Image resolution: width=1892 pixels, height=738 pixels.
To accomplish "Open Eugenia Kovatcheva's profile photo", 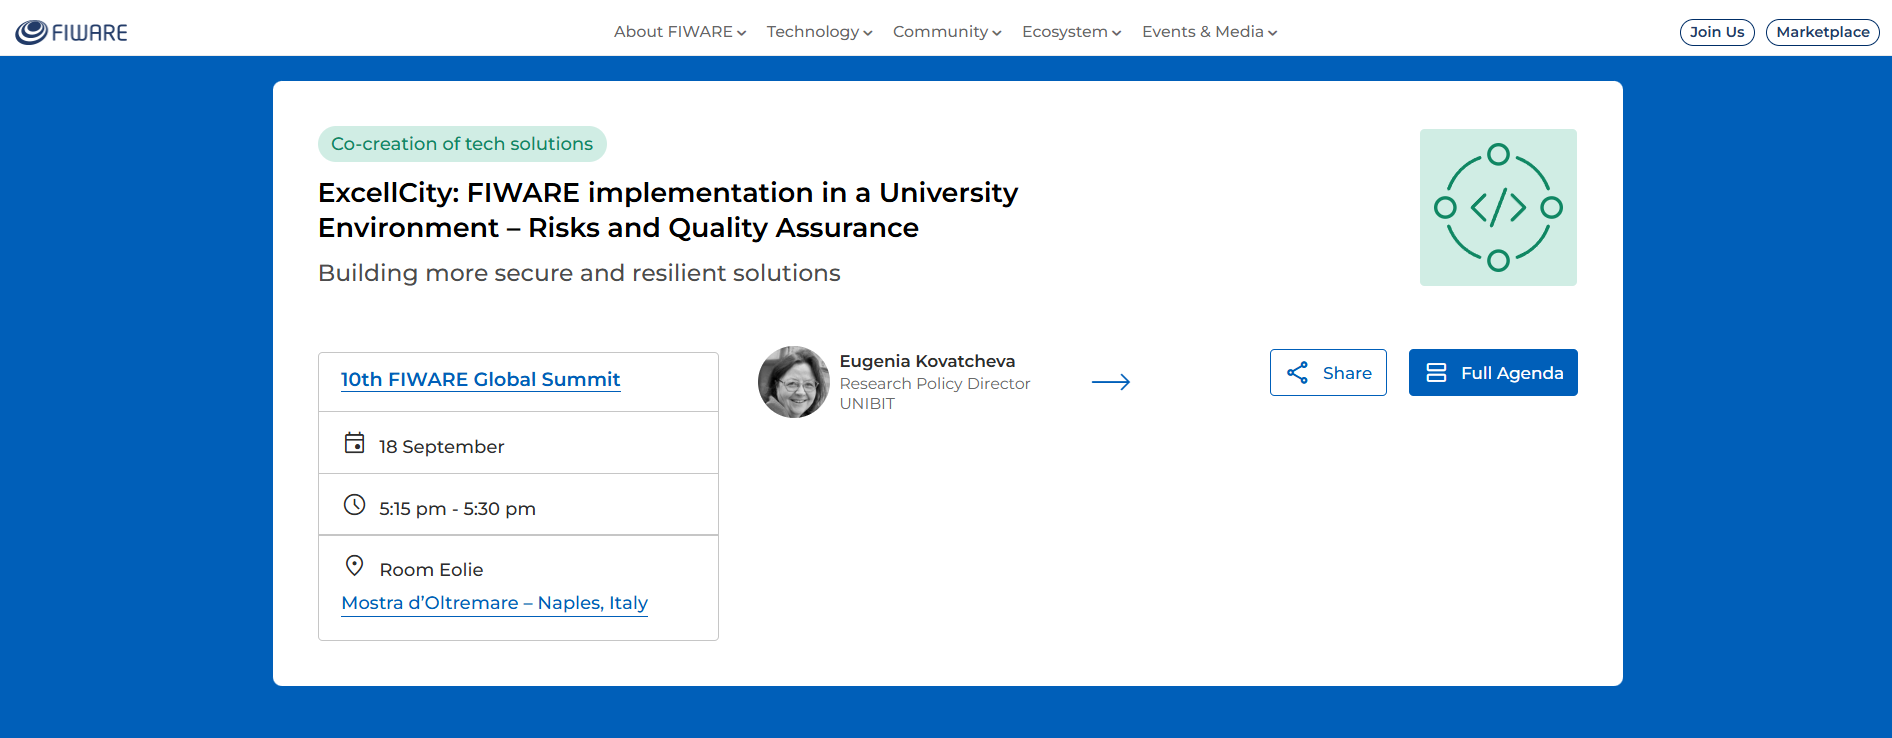I will point(794,382).
